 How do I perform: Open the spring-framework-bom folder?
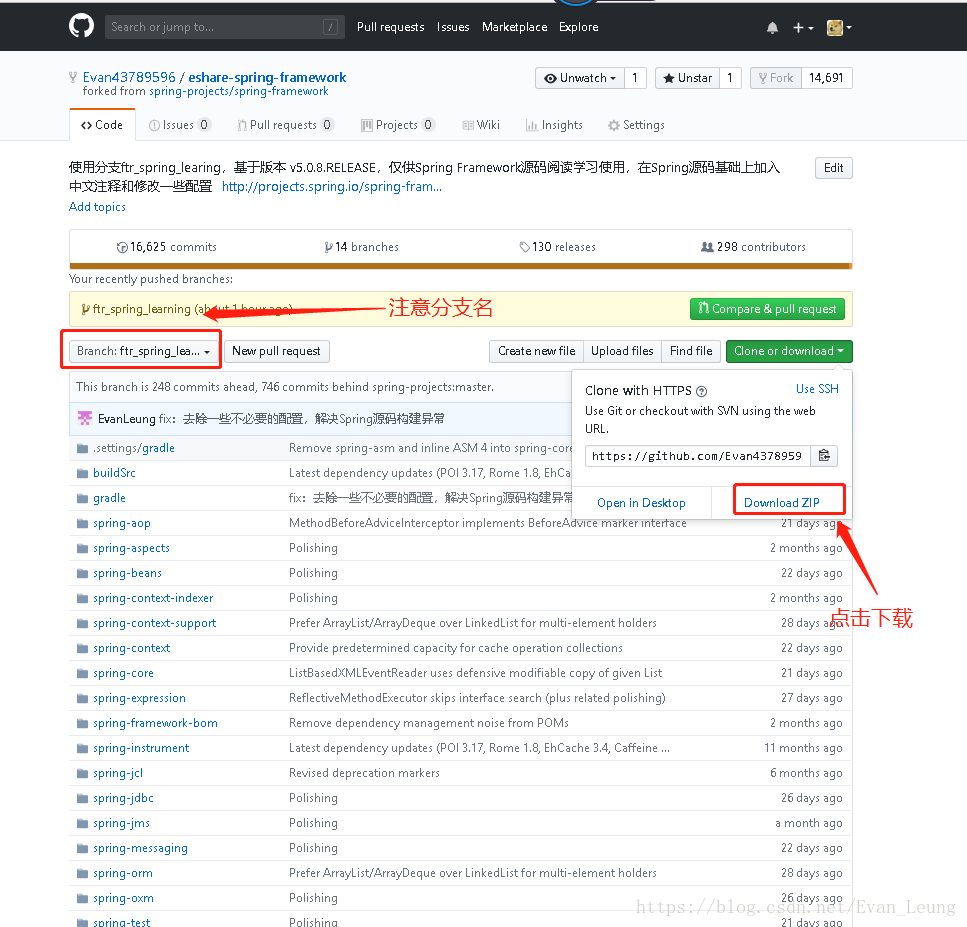[155, 723]
